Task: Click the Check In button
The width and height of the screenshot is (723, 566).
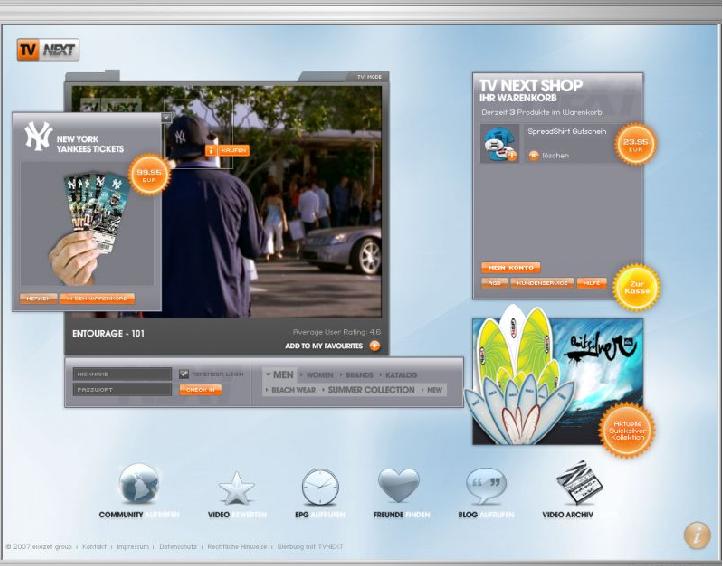Action: pyautogui.click(x=201, y=390)
